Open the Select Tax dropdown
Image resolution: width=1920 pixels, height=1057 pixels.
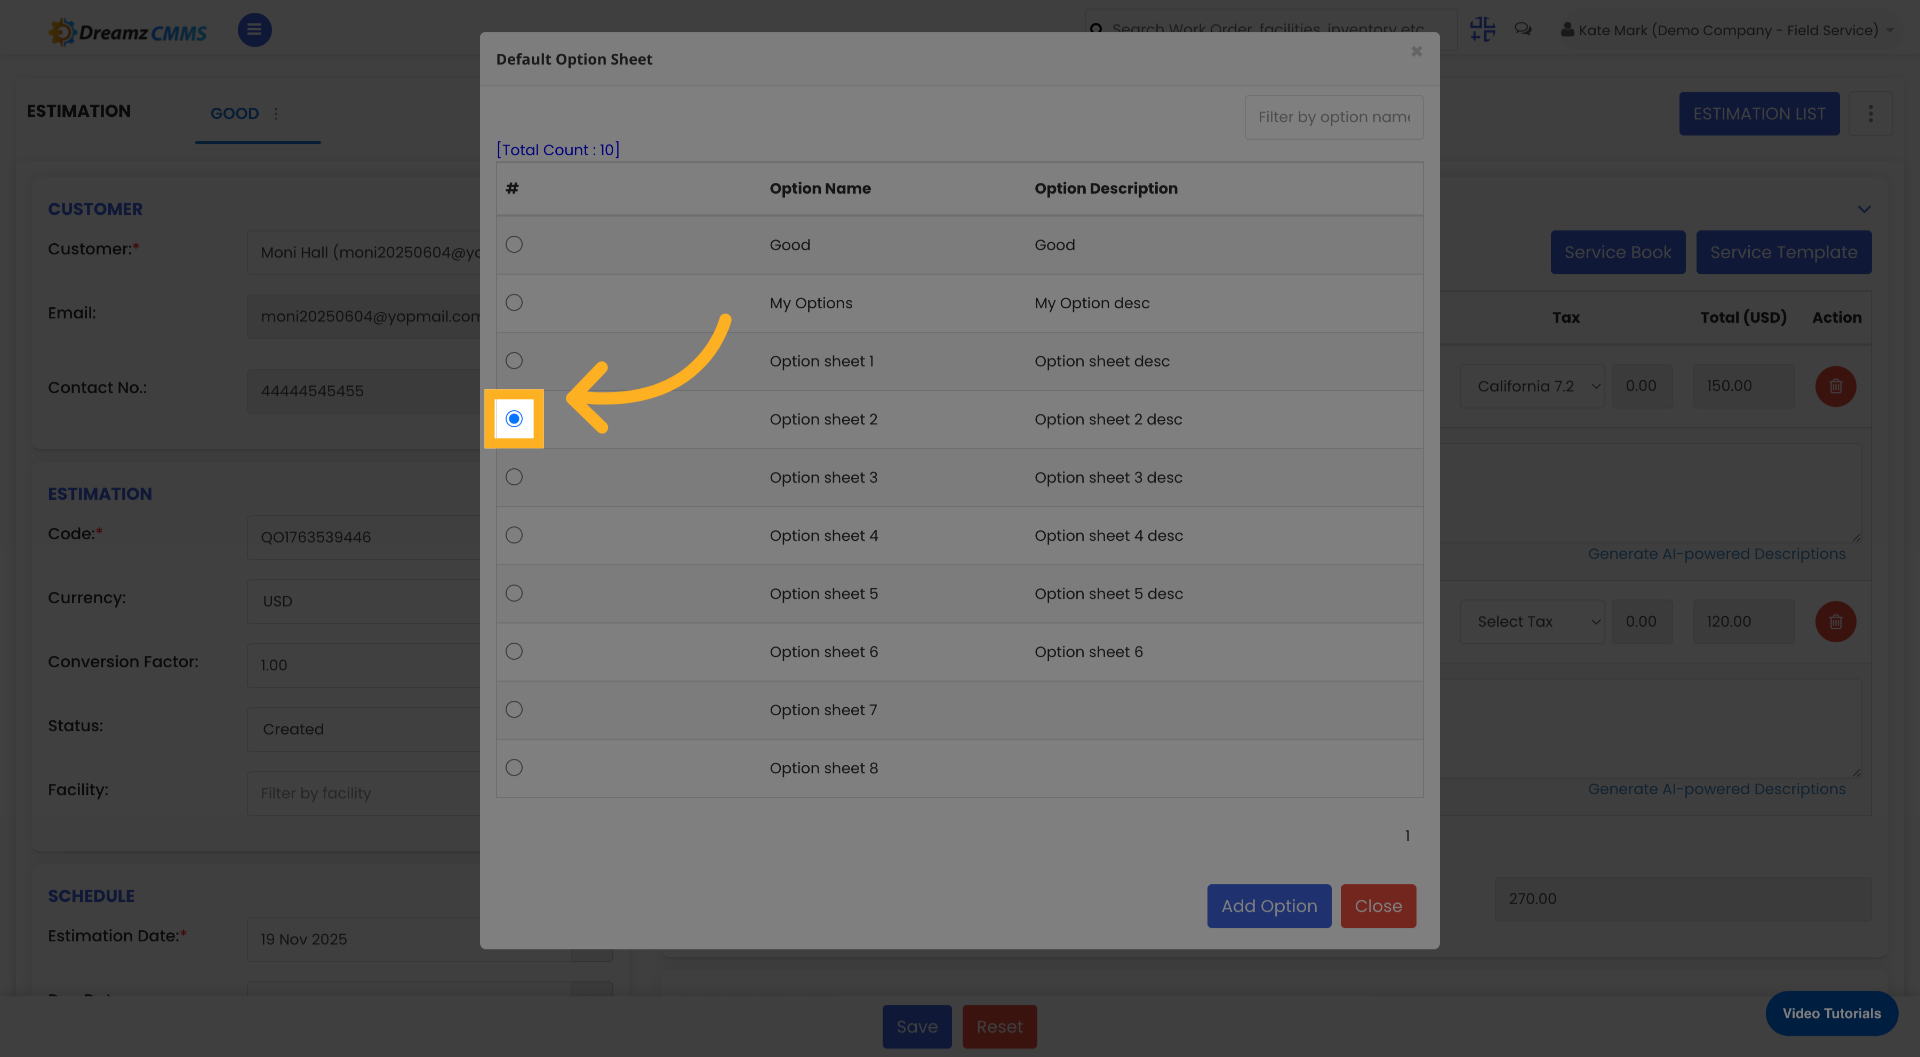(x=1532, y=621)
